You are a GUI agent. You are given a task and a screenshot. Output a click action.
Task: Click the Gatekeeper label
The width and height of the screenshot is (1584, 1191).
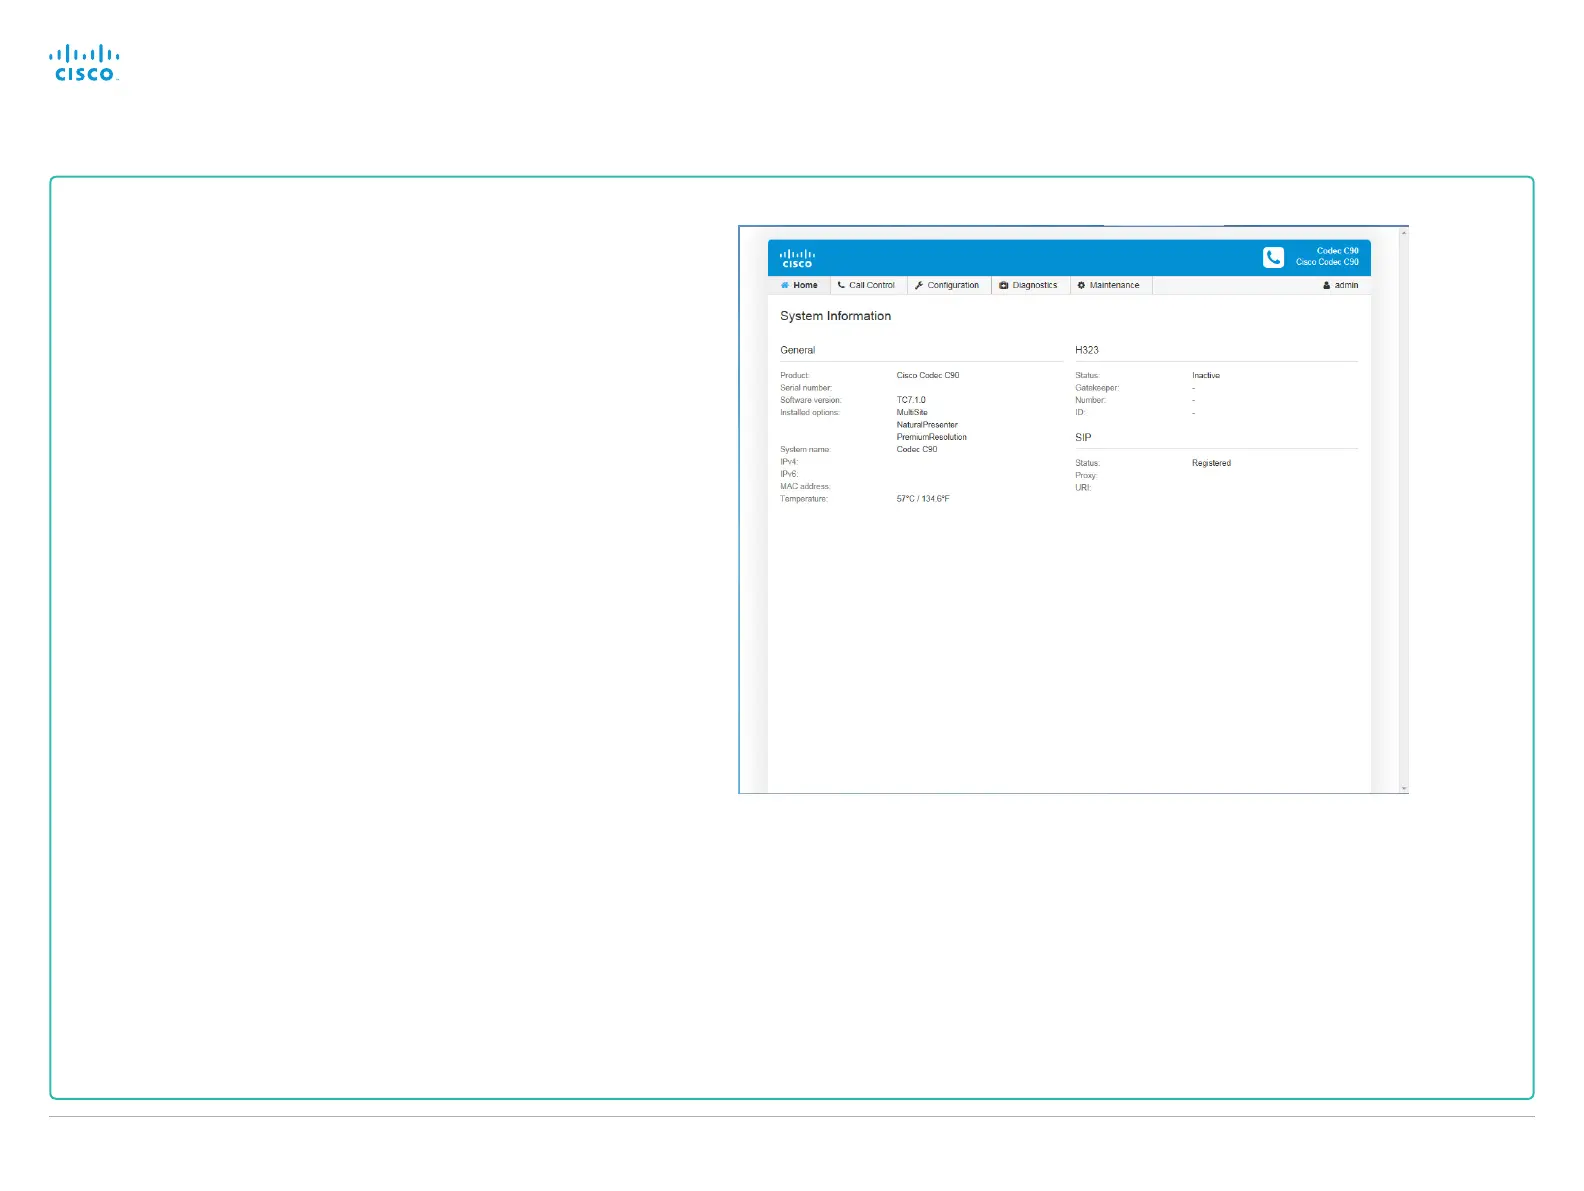(1097, 388)
